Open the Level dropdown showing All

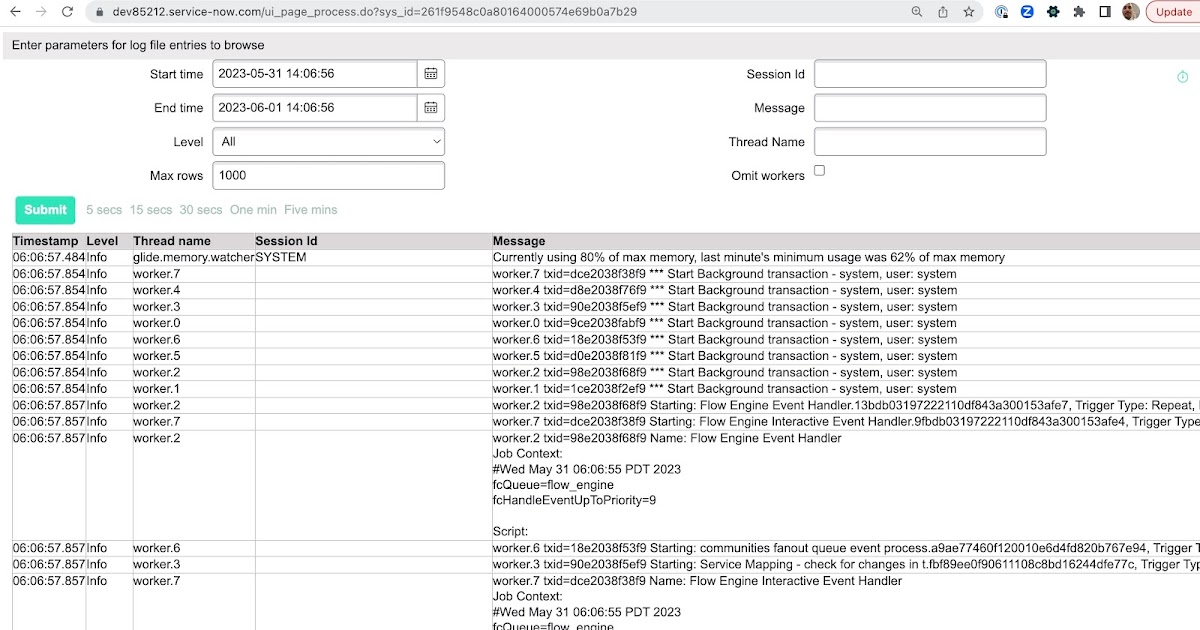click(328, 141)
